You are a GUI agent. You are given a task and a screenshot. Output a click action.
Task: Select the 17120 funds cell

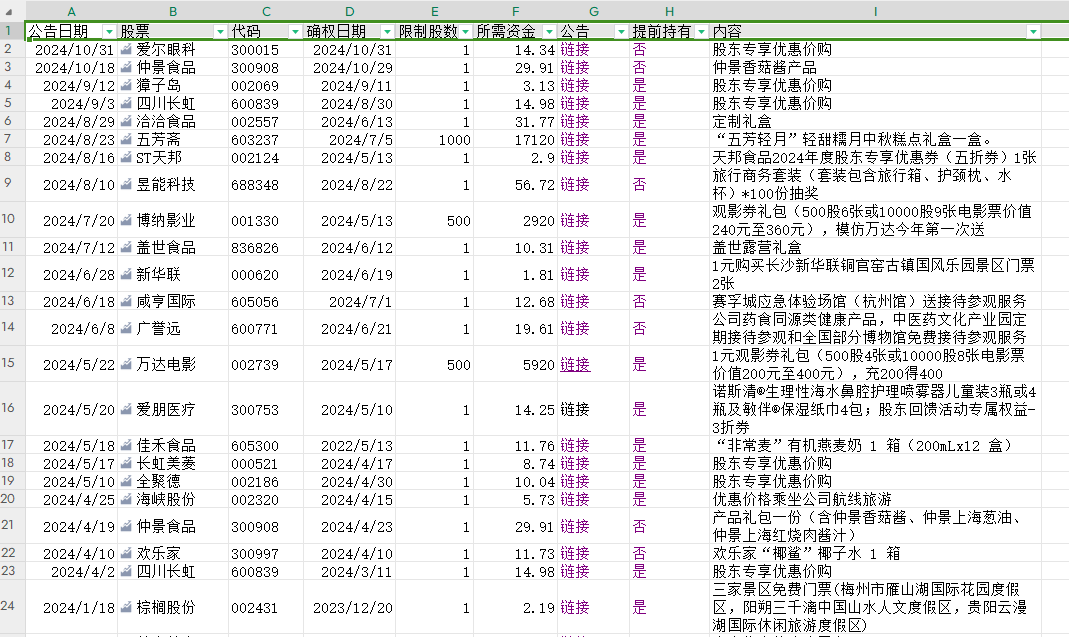[x=515, y=139]
